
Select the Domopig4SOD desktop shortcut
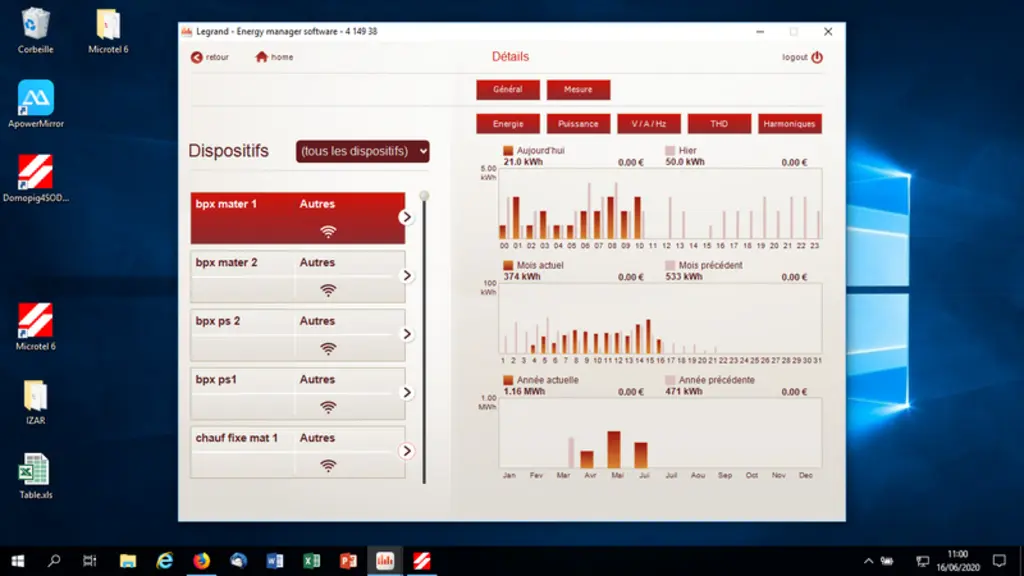35,178
